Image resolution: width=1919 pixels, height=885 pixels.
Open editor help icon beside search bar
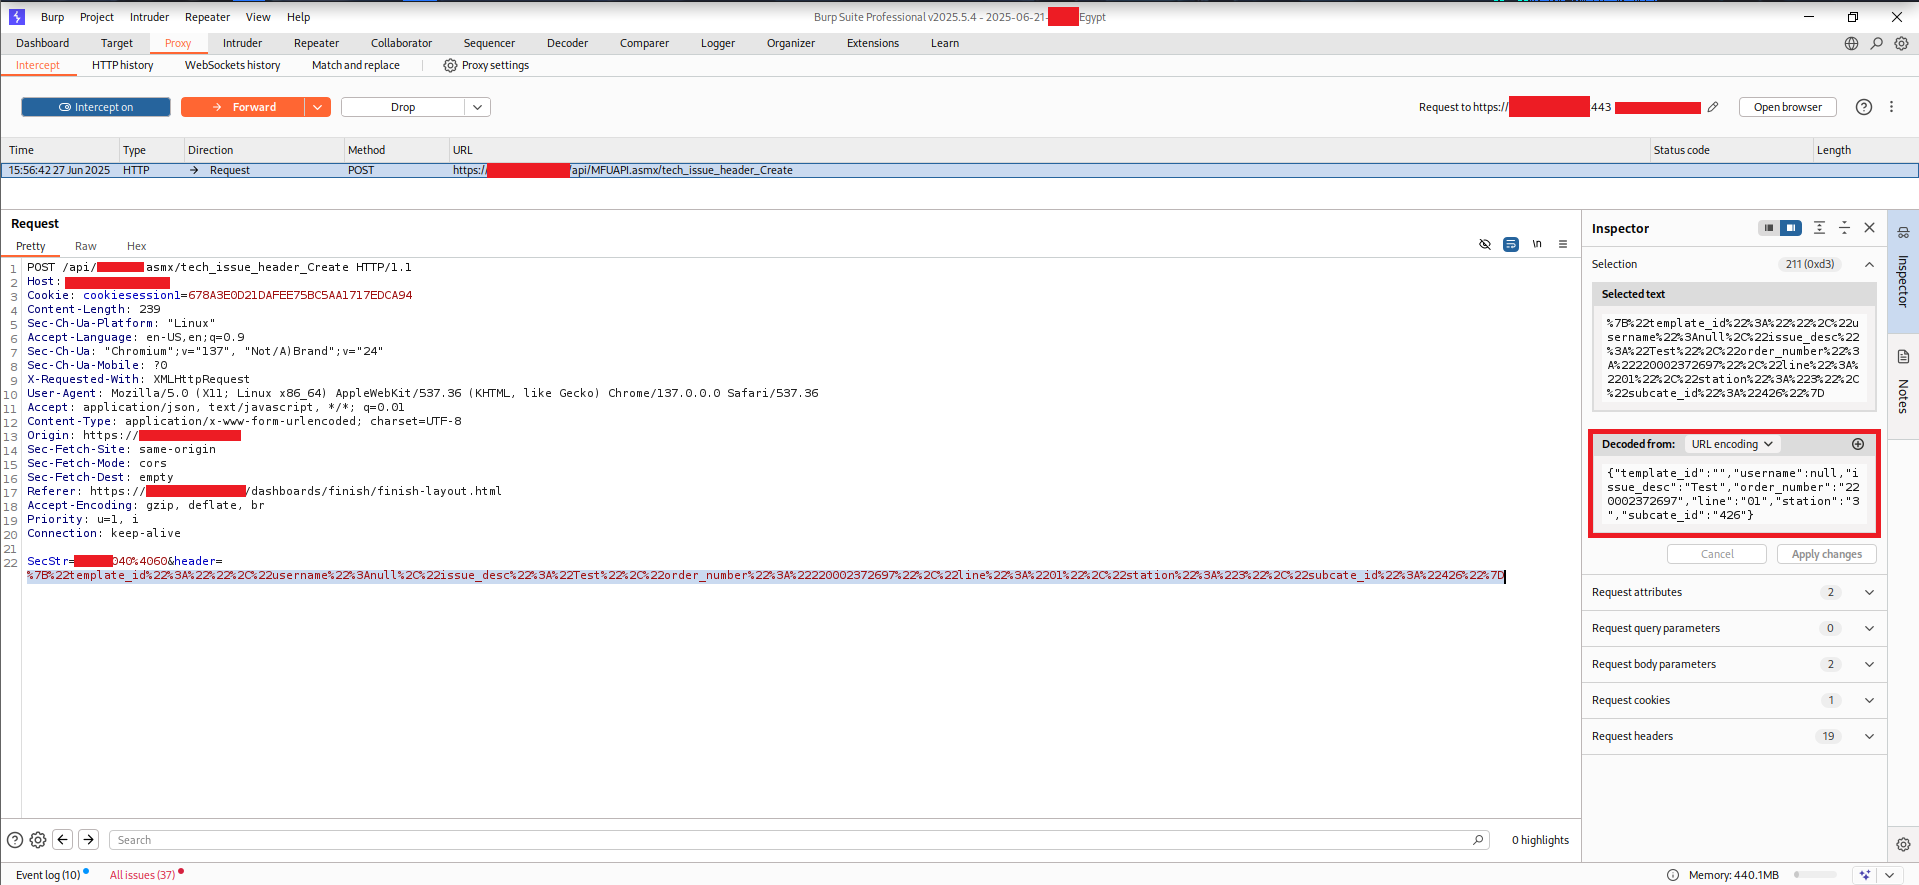click(15, 840)
